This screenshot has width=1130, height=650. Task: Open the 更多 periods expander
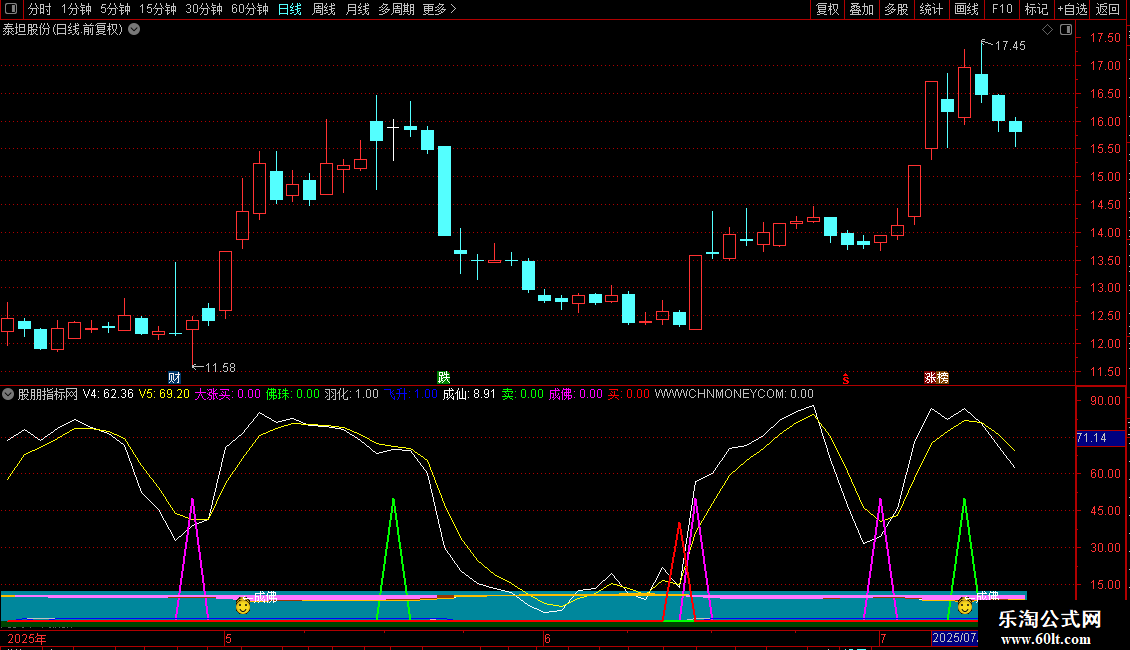point(439,9)
